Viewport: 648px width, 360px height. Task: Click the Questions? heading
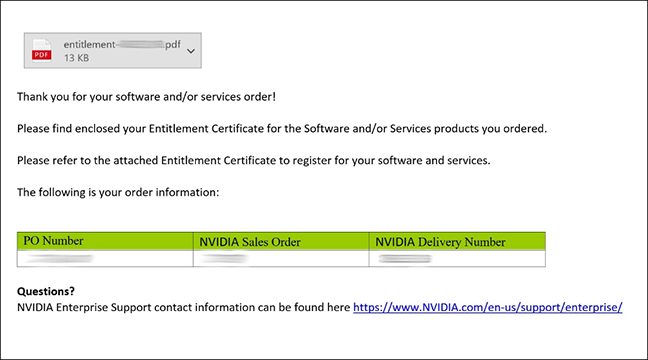point(46,291)
